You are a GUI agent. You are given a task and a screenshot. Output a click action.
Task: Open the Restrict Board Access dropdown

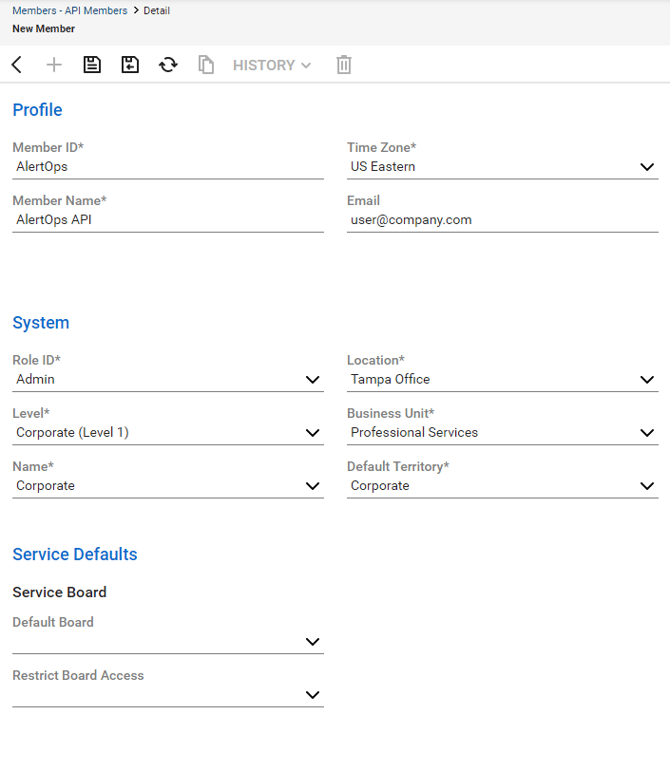[312, 695]
